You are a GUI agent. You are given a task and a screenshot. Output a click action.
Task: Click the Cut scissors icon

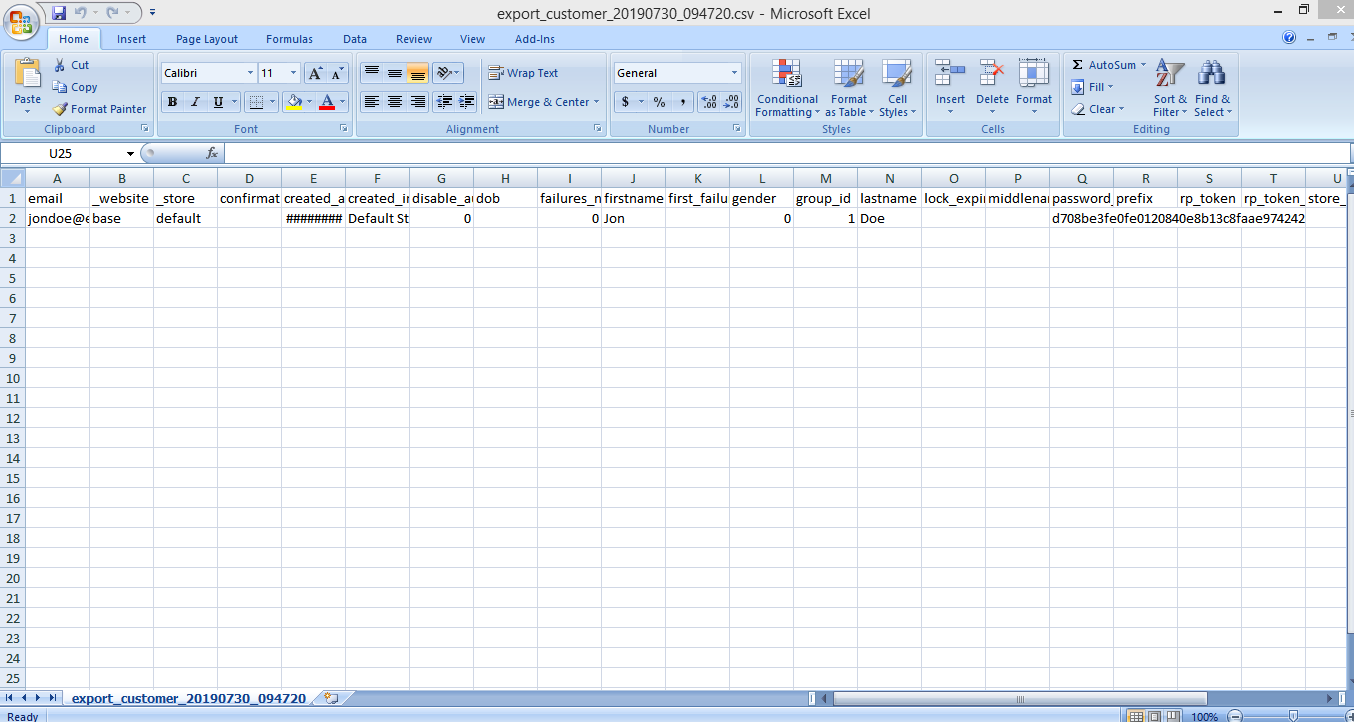click(60, 65)
